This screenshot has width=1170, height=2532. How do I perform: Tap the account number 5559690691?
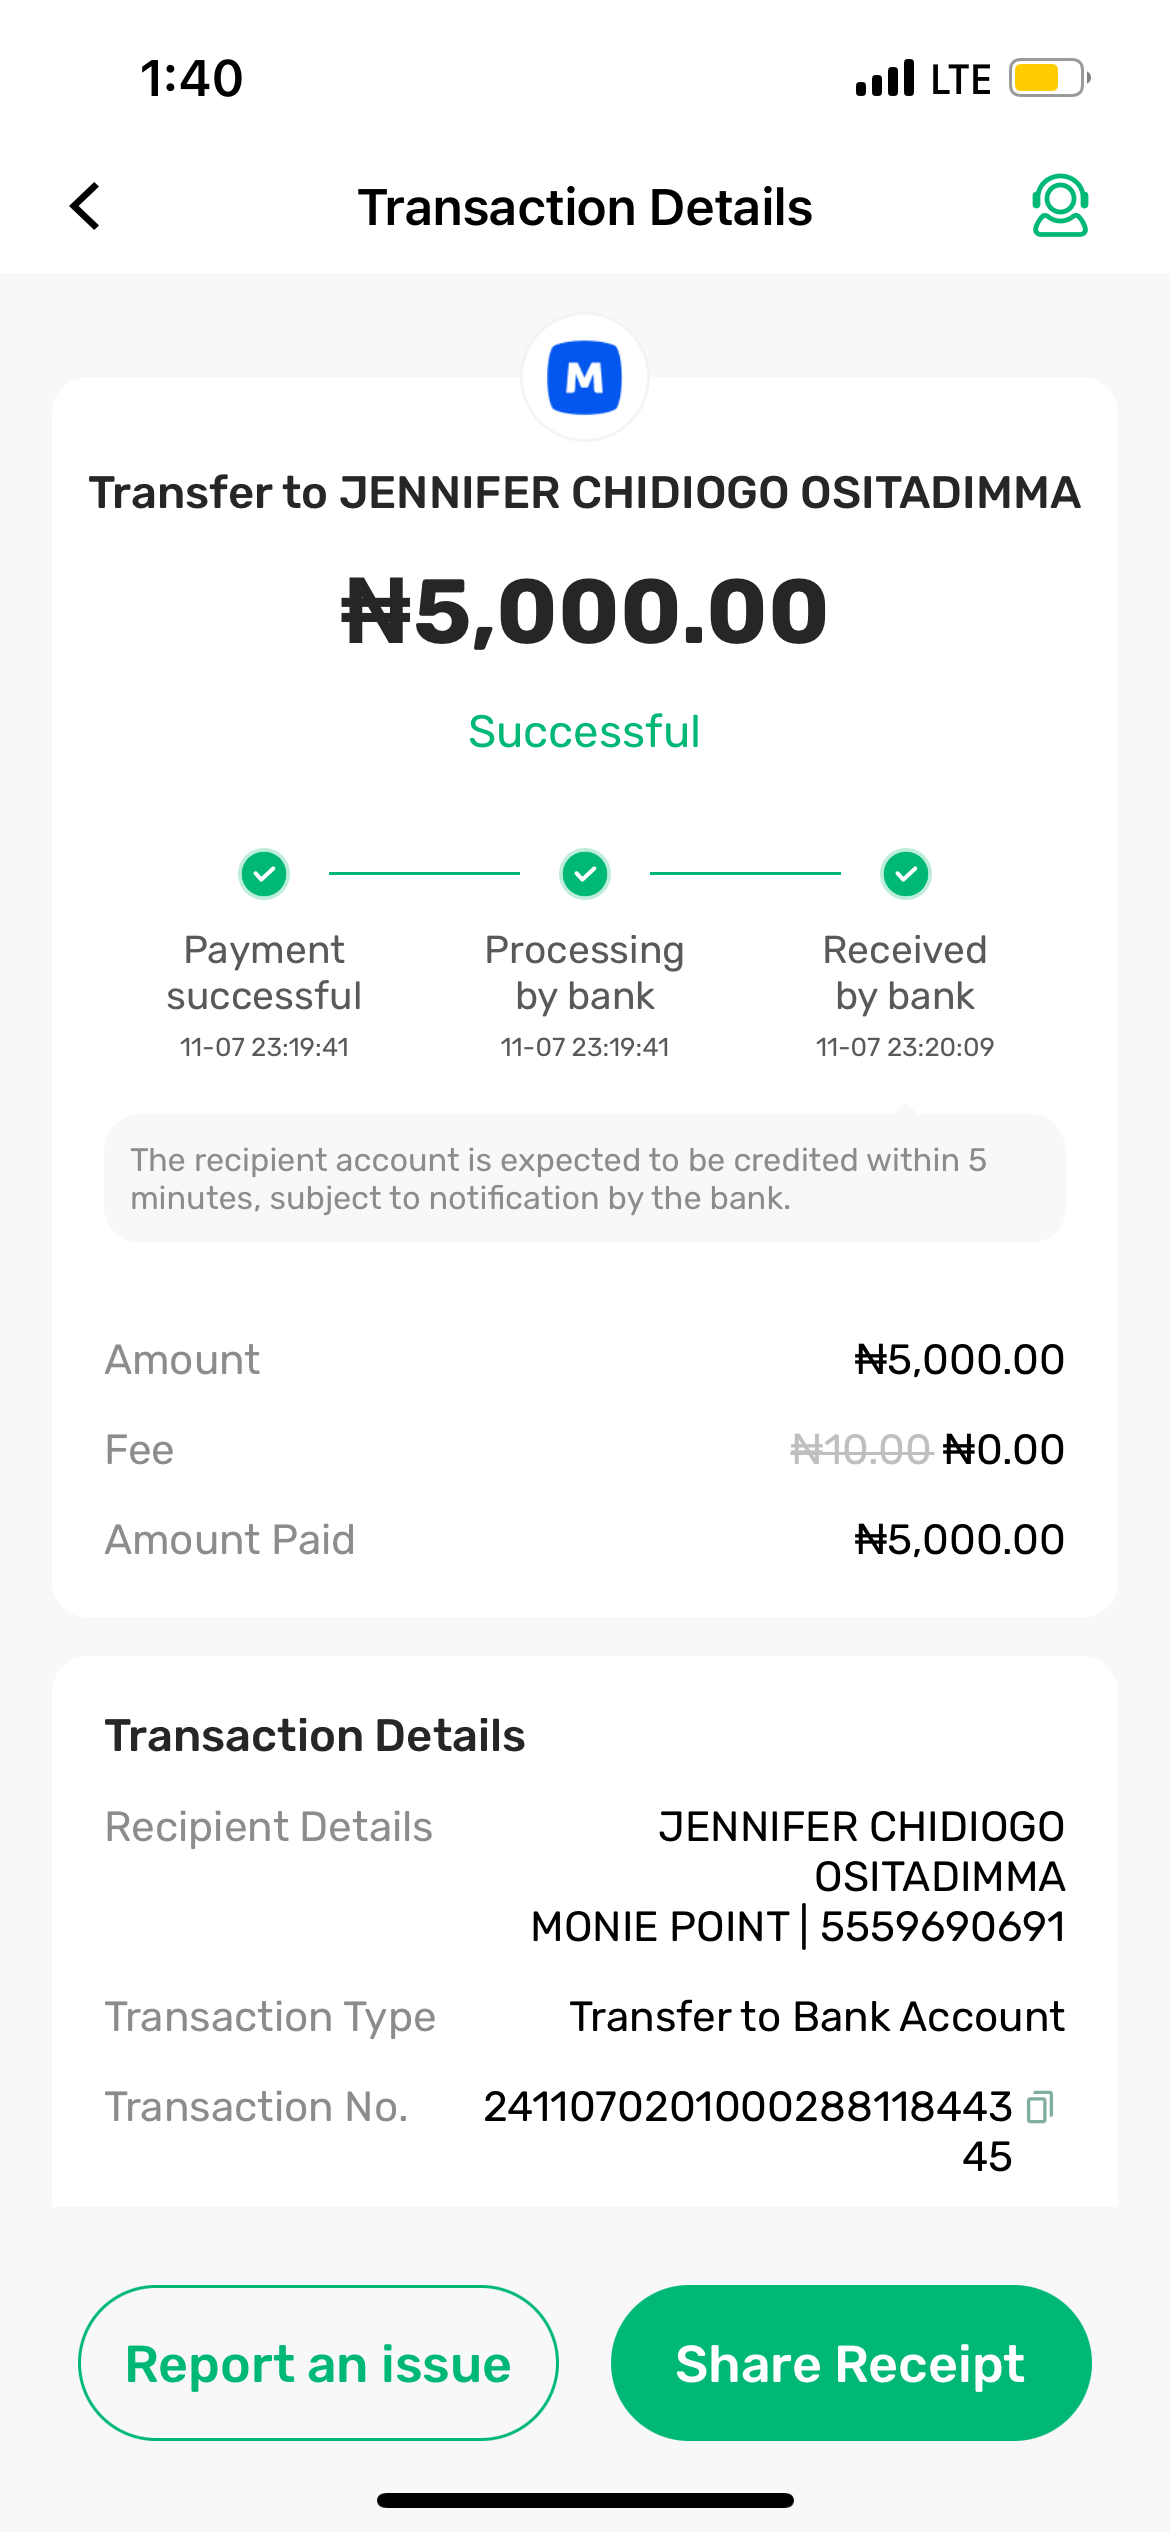coord(942,1926)
